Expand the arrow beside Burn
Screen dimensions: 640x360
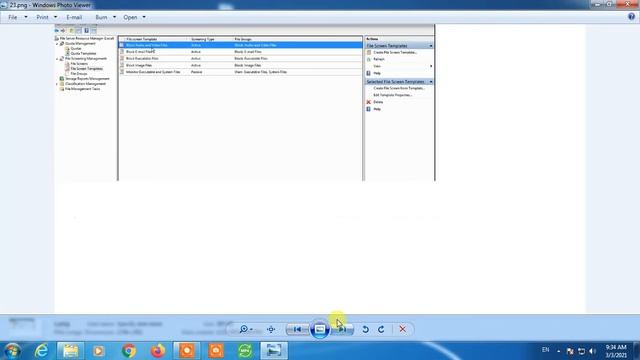pyautogui.click(x=114, y=17)
